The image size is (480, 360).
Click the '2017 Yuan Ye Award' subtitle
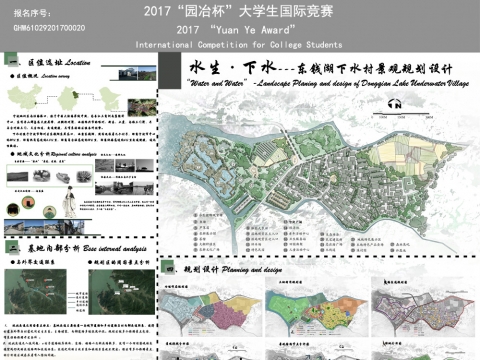tap(236, 30)
